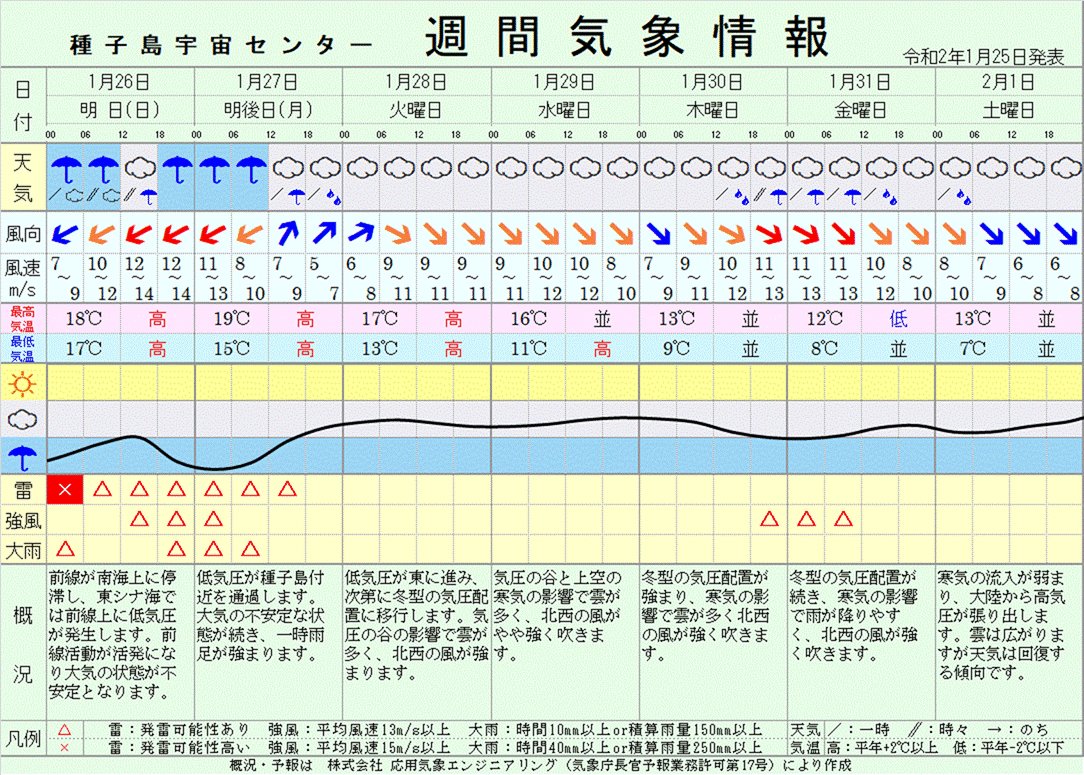Select the 2月1日 date header
The image size is (1084, 775).
click(1009, 82)
